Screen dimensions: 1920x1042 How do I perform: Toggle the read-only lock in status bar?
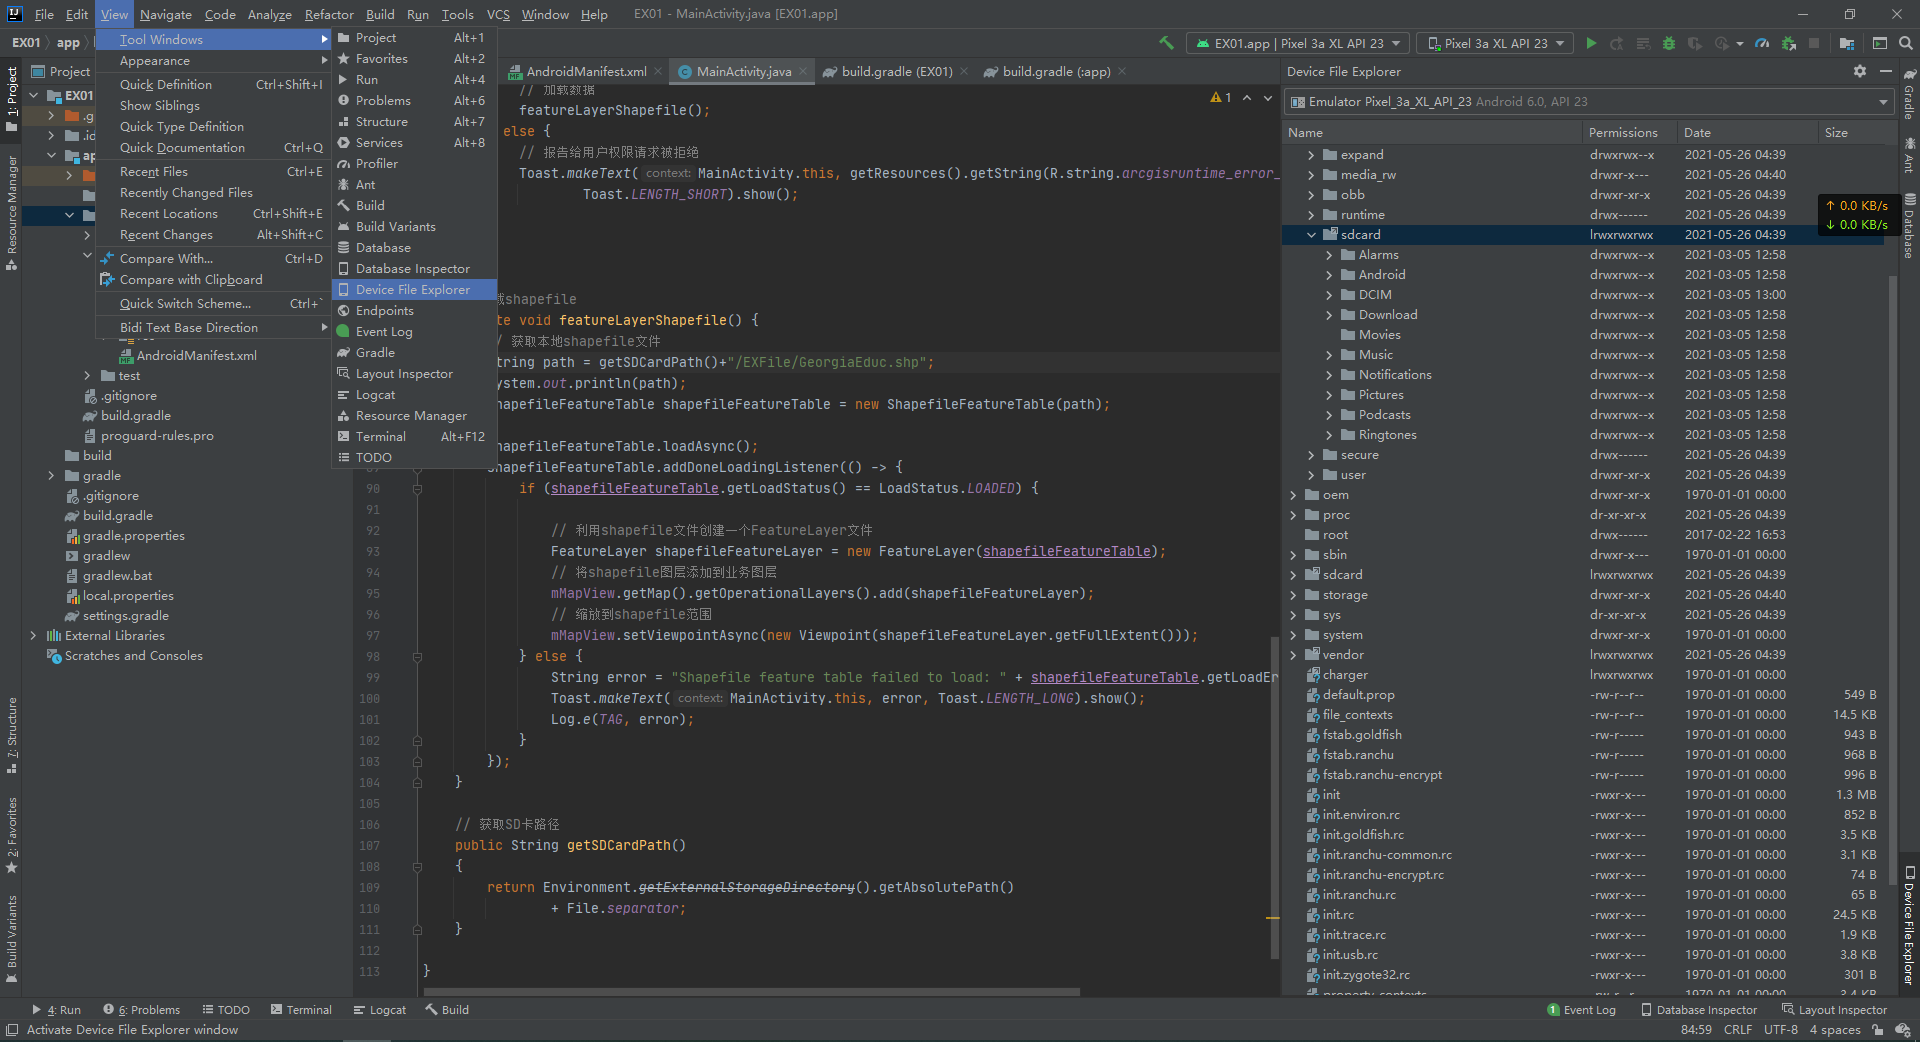[x=1878, y=1030]
